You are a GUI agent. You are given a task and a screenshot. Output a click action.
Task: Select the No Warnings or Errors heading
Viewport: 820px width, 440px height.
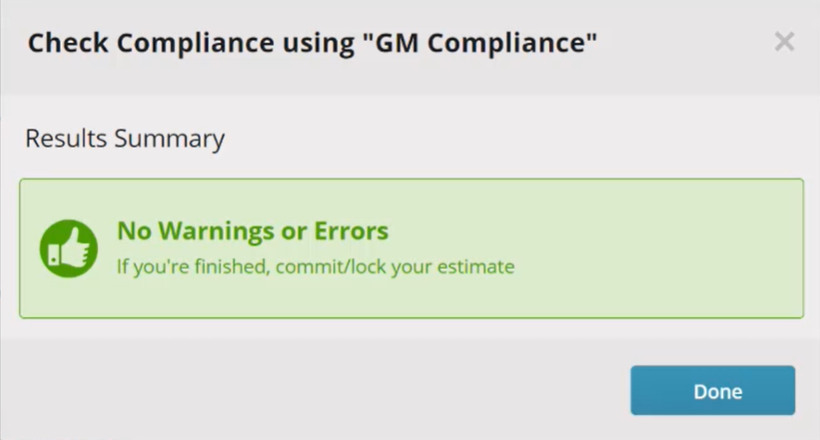(253, 231)
